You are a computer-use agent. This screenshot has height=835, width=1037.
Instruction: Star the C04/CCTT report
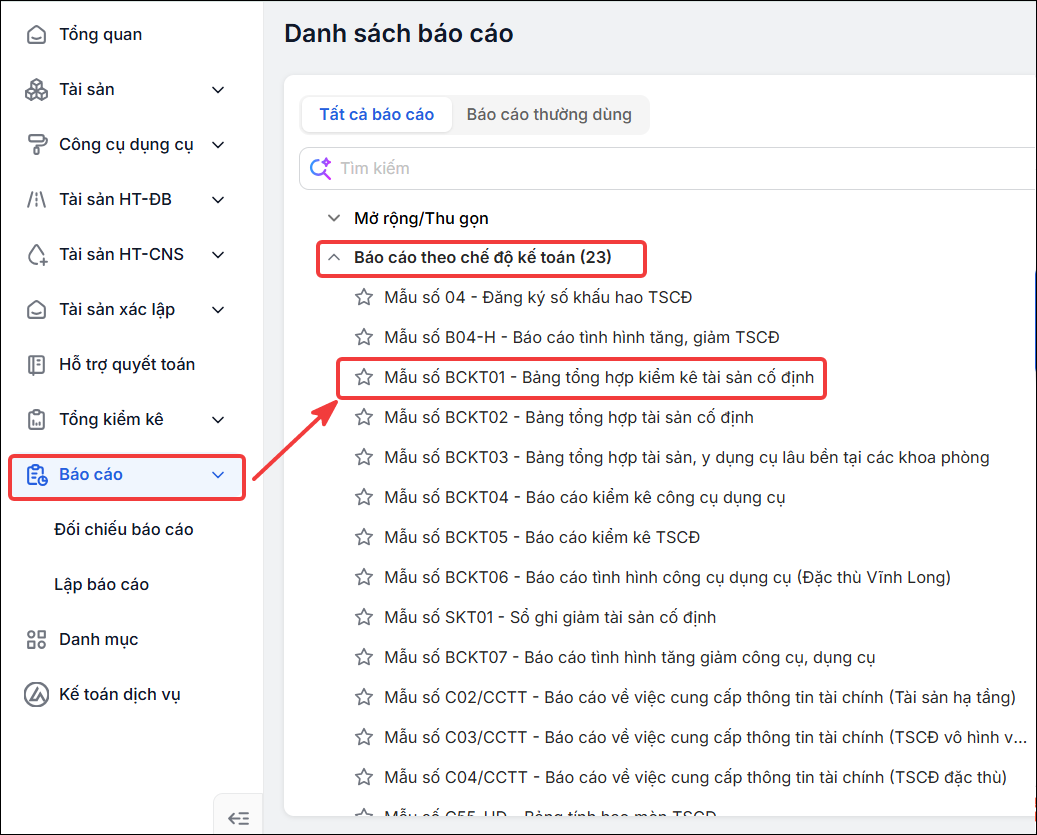364,777
